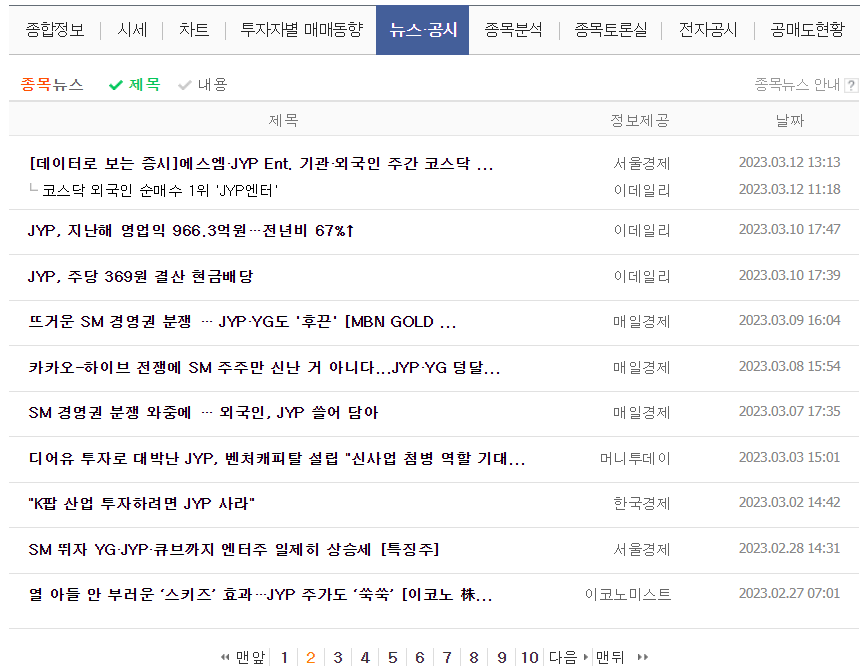Viewport: 863px width, 672px height.
Task: Click the 정보제공 column header
Action: tap(640, 120)
